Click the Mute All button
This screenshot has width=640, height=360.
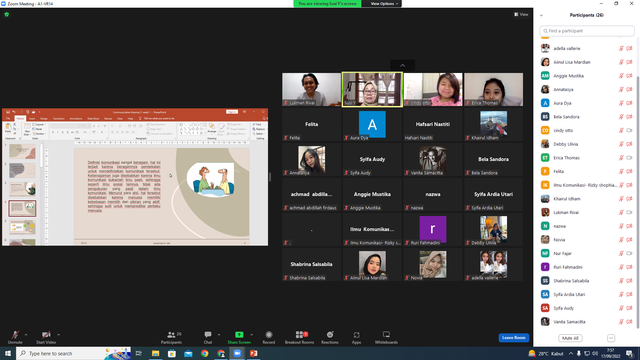point(570,338)
